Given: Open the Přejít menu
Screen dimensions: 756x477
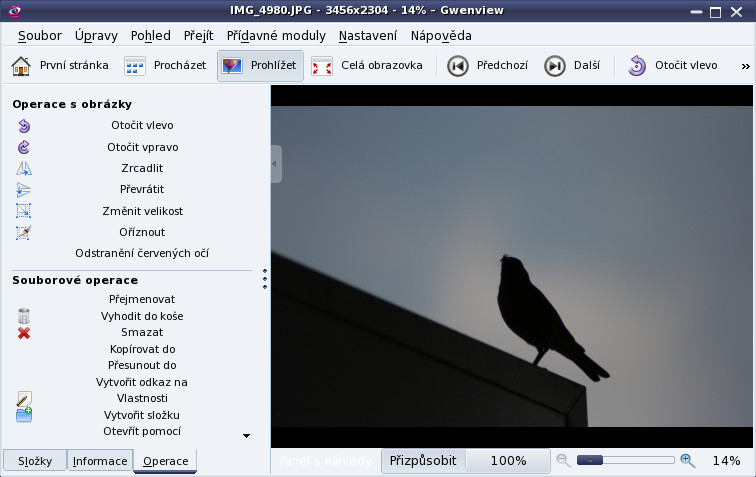Looking at the screenshot, I should (x=198, y=36).
